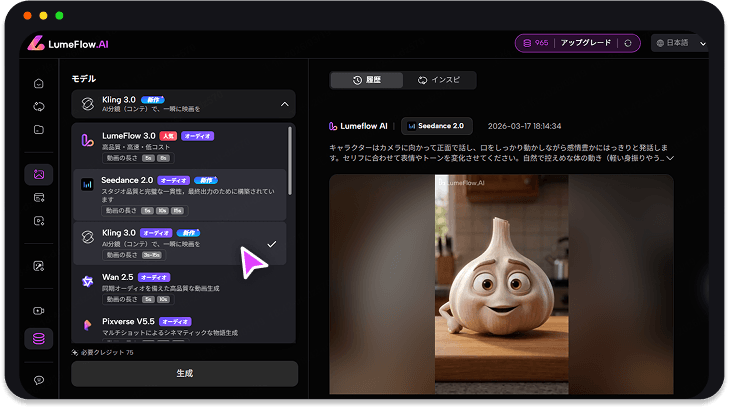Screen dimensions: 729x408
Task: Click the video camera sidebar icon
Action: [39, 311]
